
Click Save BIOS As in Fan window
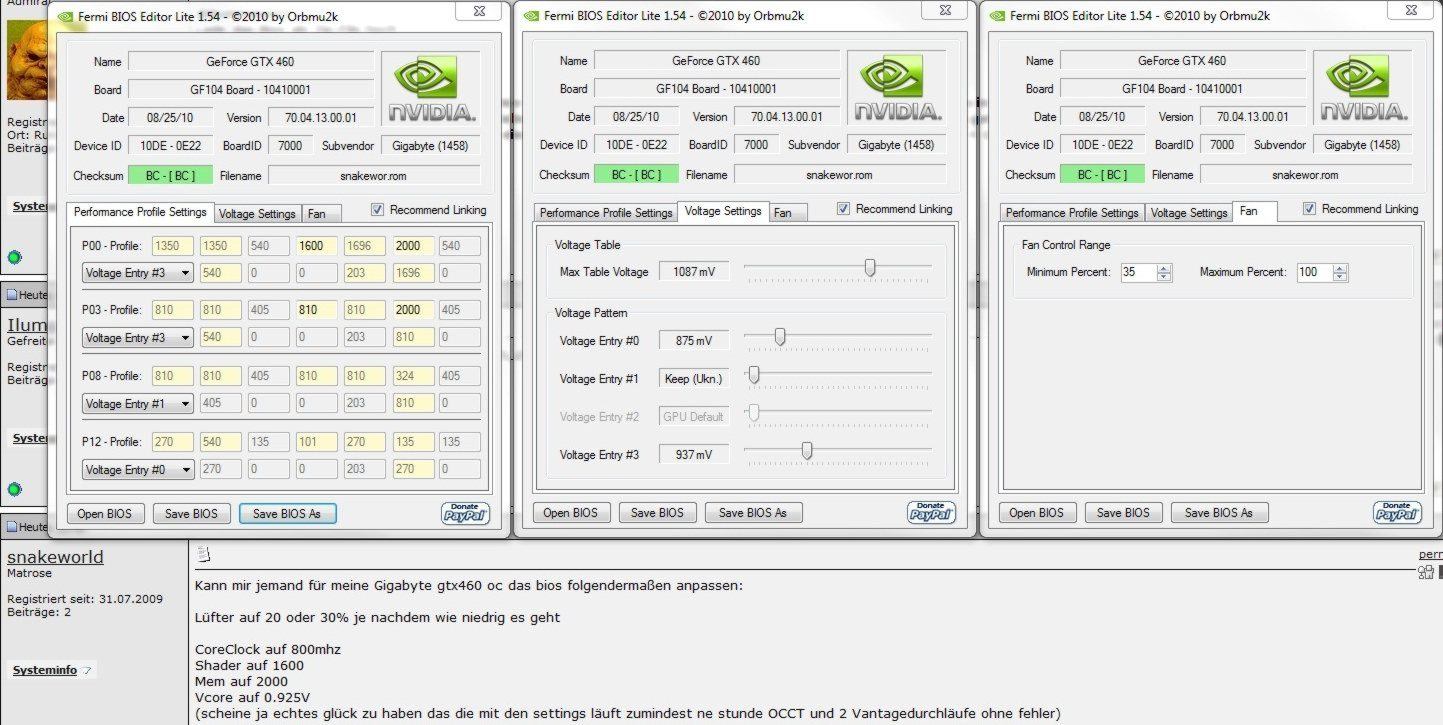[1219, 513]
